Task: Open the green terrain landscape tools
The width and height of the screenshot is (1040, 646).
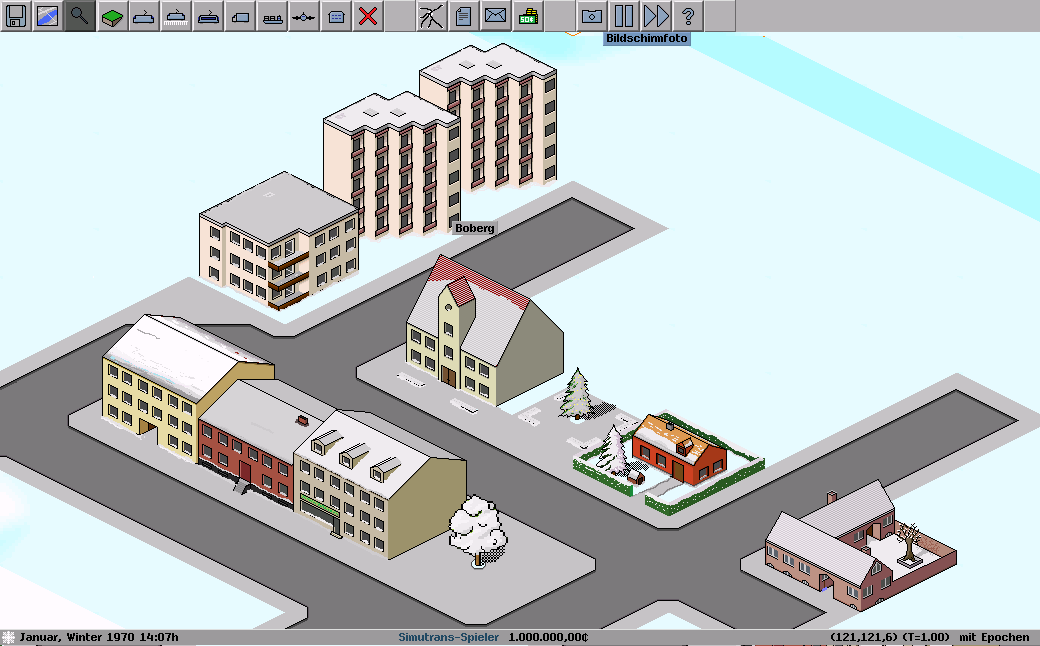Action: 112,16
